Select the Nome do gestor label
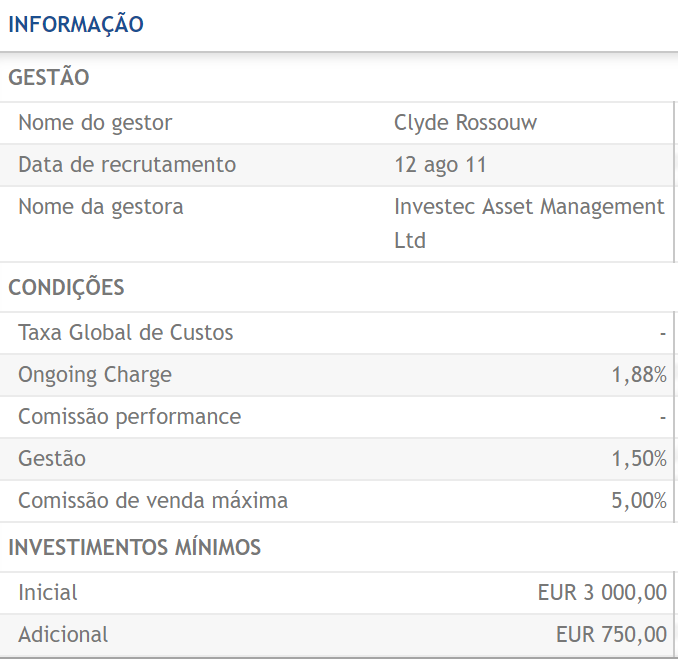The width and height of the screenshot is (678, 660). point(95,123)
